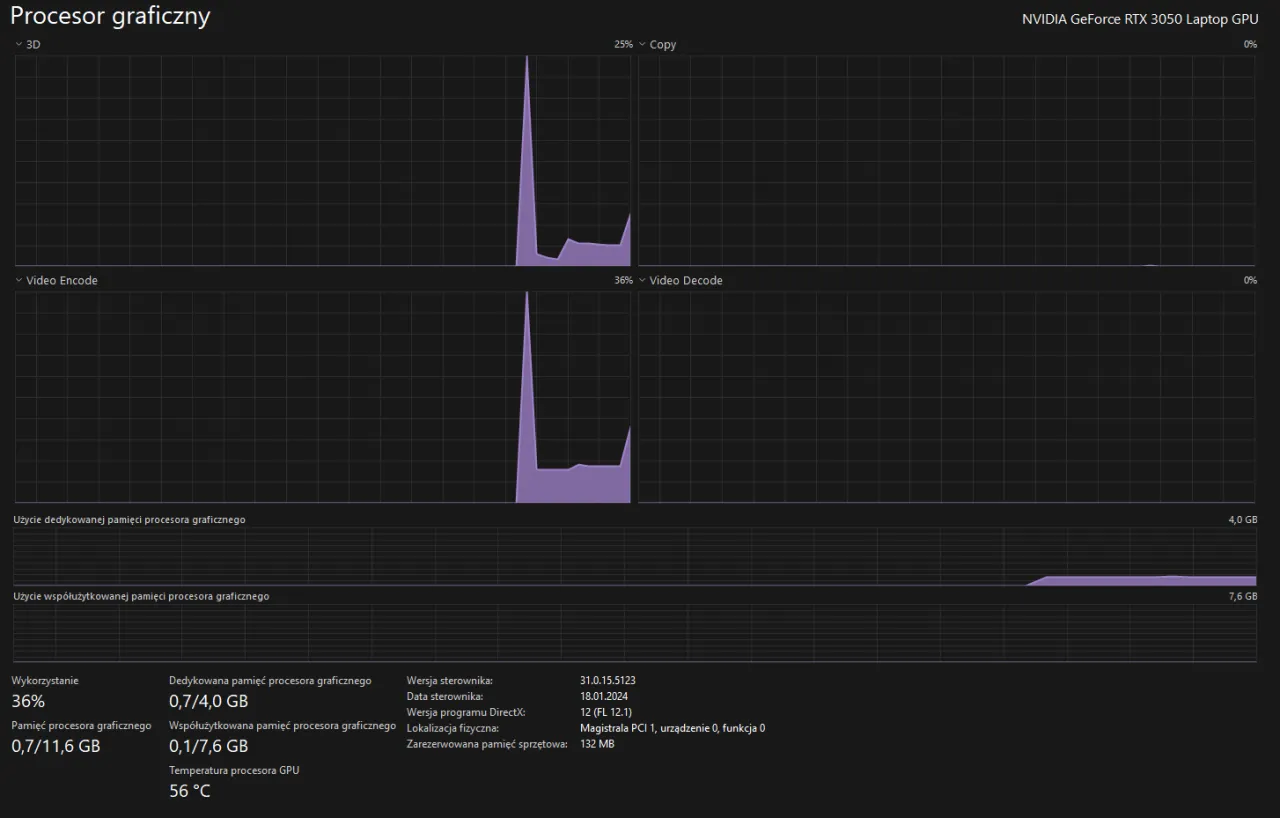
Task: Click the 3D engine usage graph
Action: (x=323, y=160)
